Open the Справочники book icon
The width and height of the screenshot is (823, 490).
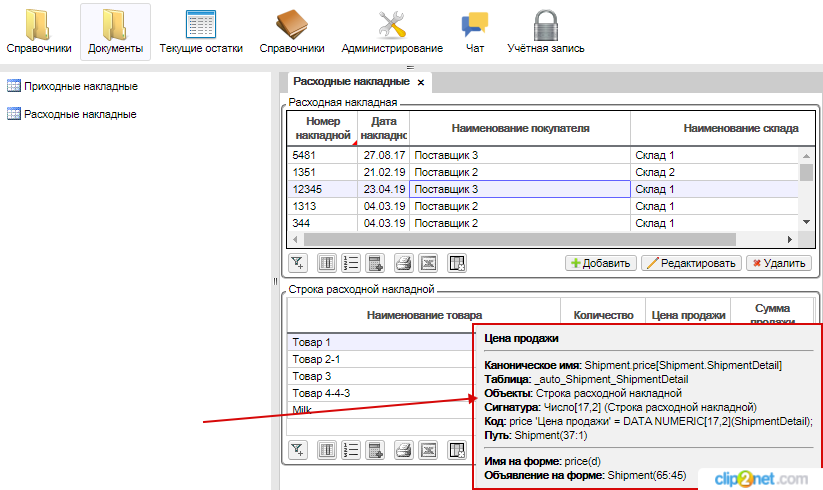tap(292, 31)
